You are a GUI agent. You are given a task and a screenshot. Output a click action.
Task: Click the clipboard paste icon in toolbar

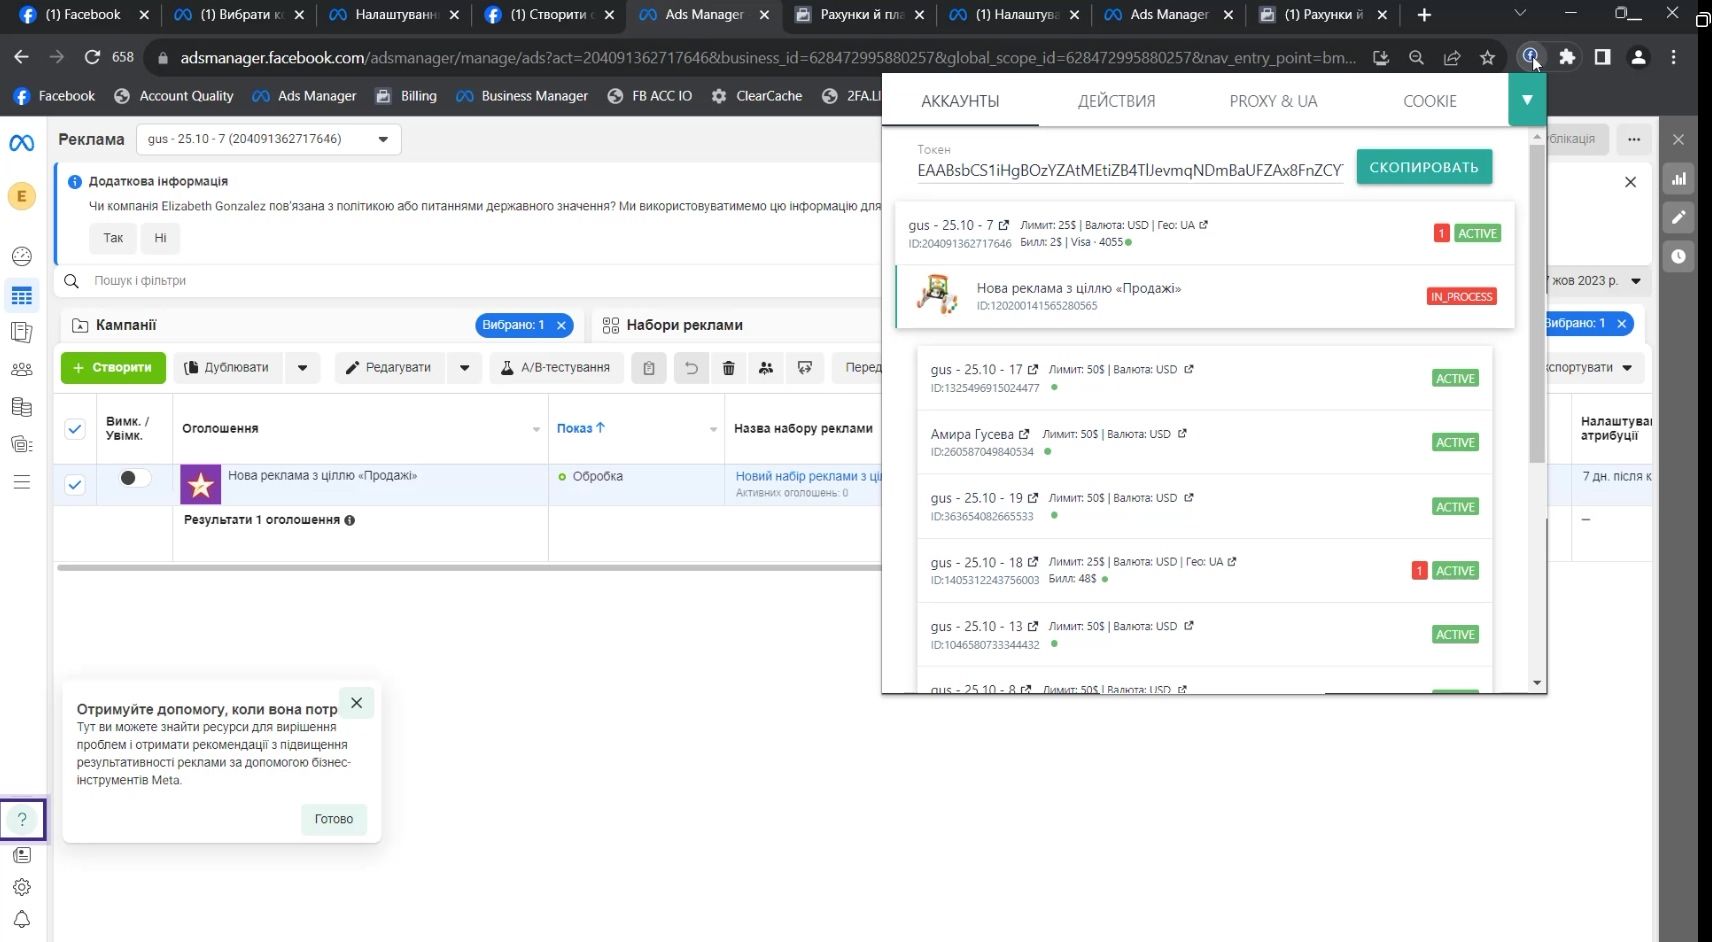pos(649,368)
